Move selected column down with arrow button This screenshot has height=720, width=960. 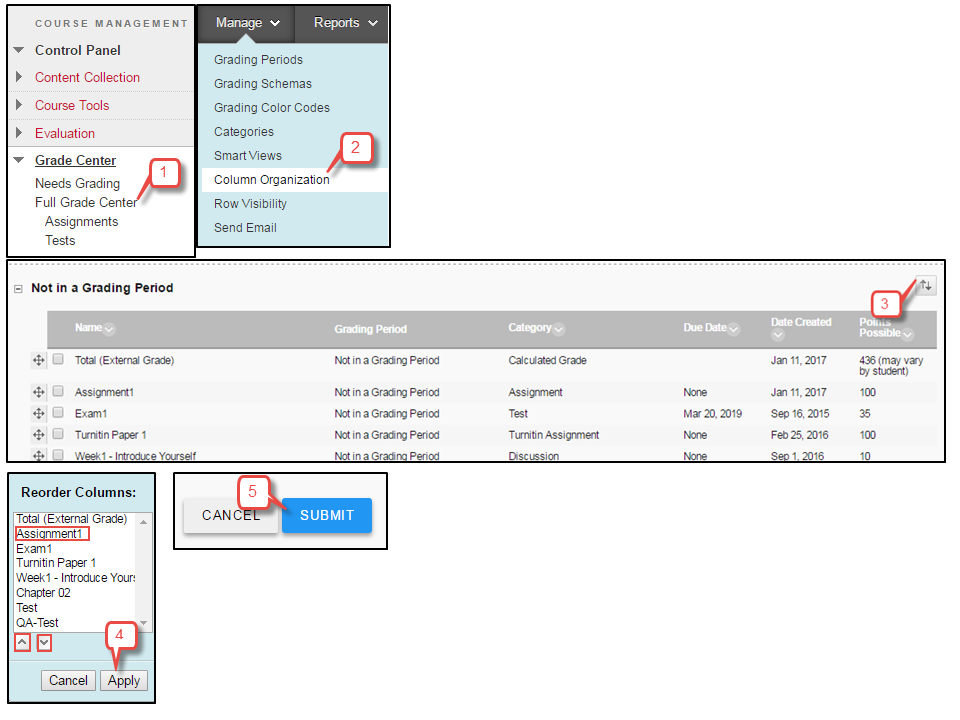(44, 642)
